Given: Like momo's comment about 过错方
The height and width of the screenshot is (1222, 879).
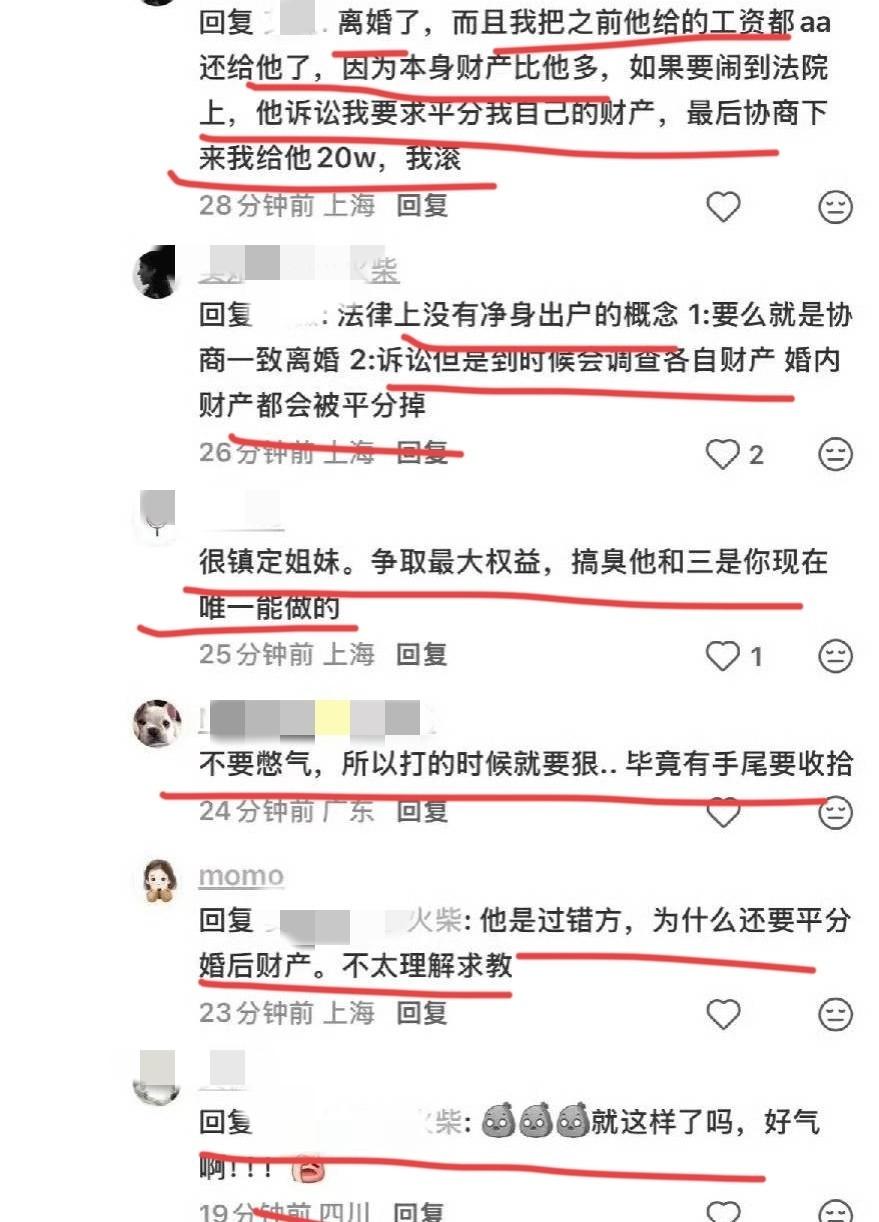Looking at the screenshot, I should click(x=723, y=1014).
